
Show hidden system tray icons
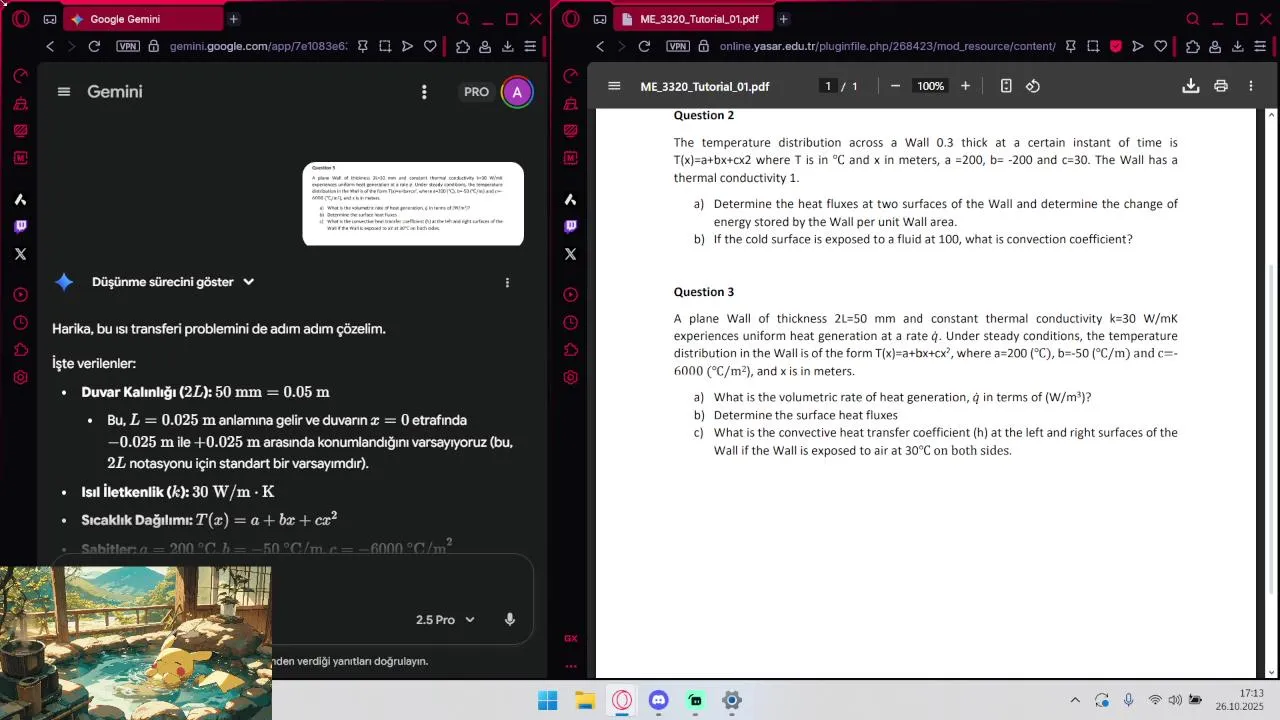pyautogui.click(x=1075, y=700)
